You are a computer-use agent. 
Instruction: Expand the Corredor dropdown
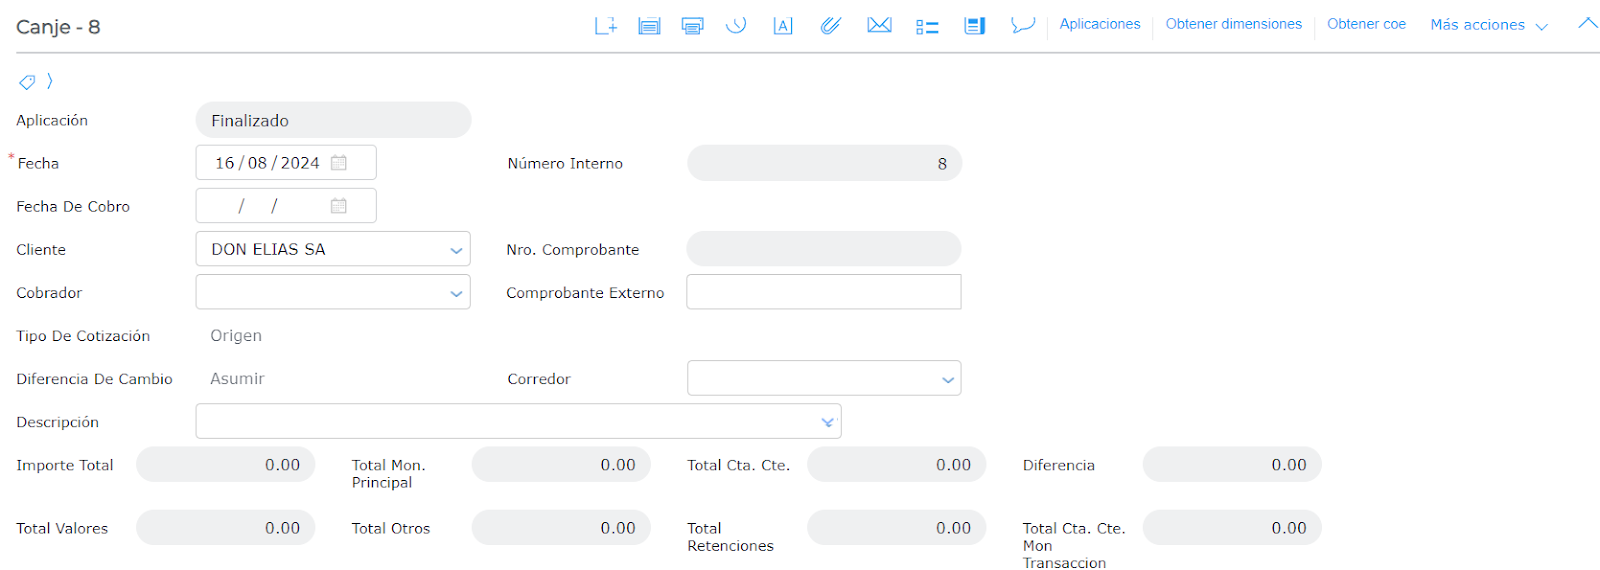[947, 379]
